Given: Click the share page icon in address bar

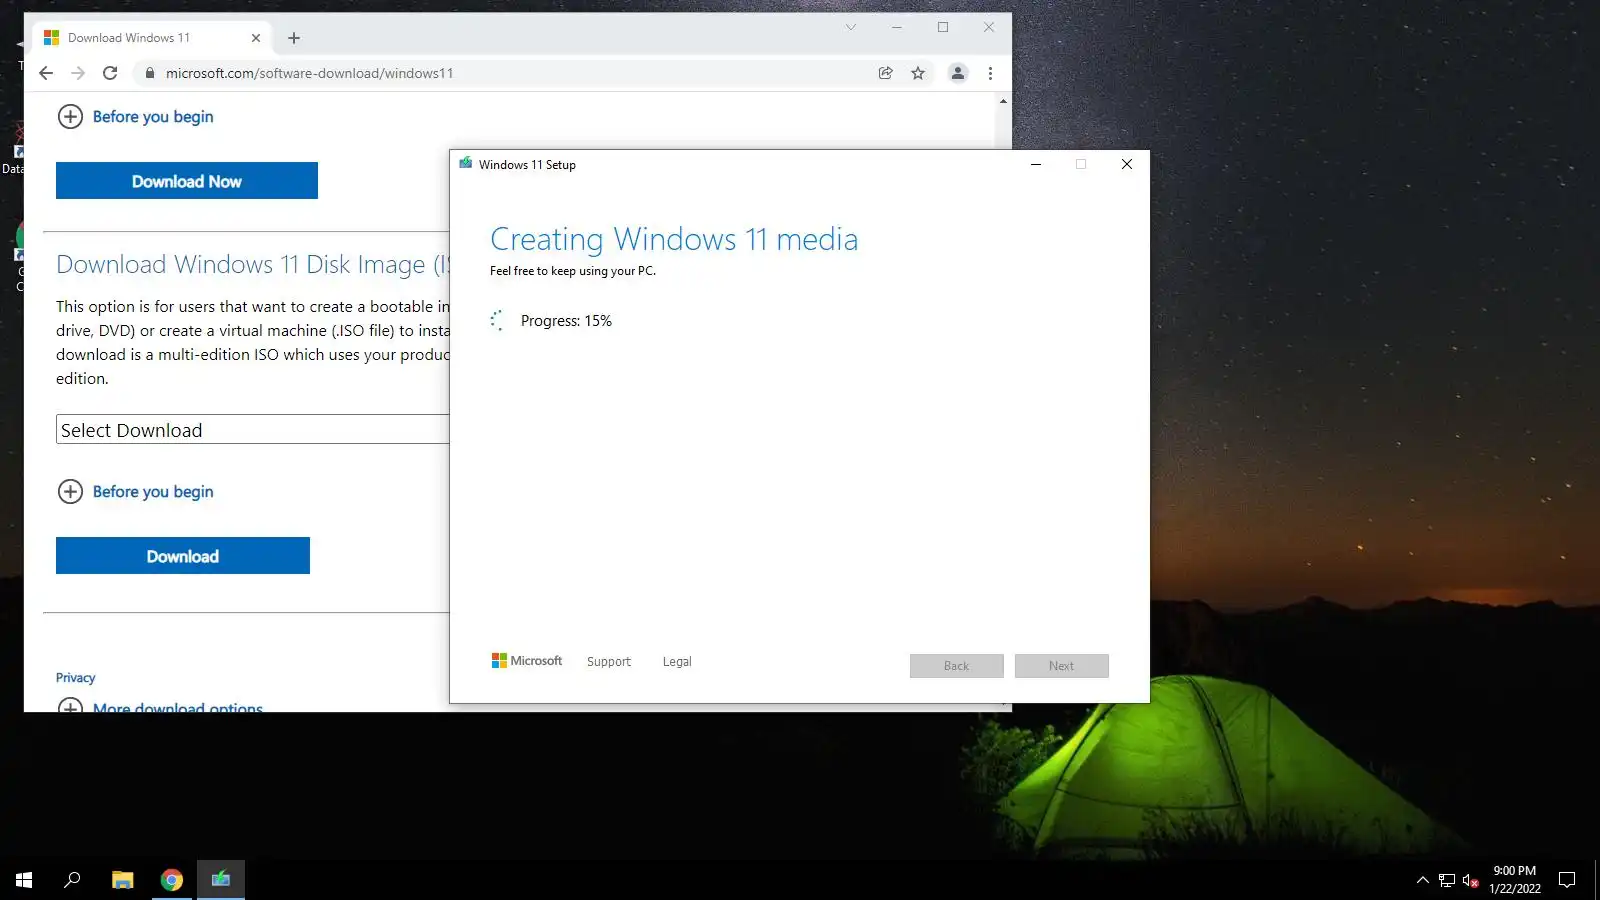Looking at the screenshot, I should 885,73.
